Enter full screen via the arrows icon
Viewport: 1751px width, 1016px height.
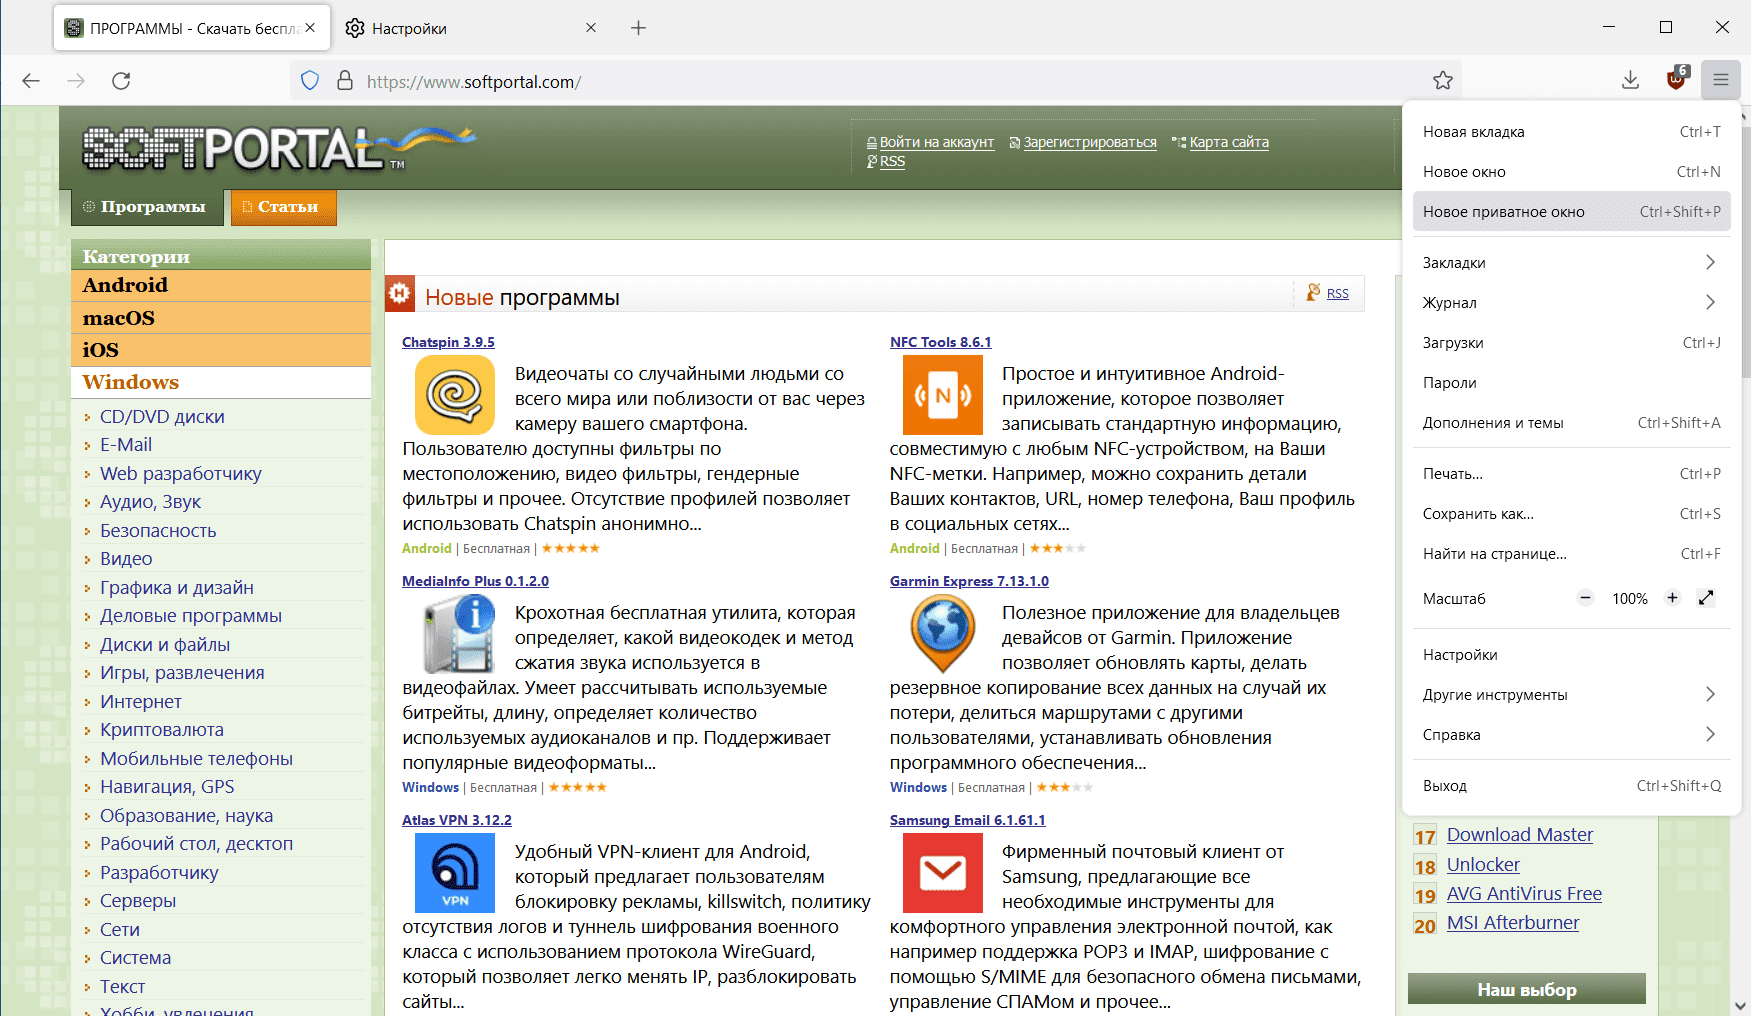(1706, 598)
